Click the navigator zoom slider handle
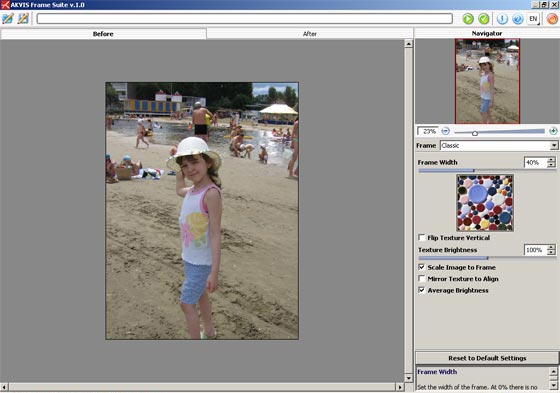 pos(475,133)
